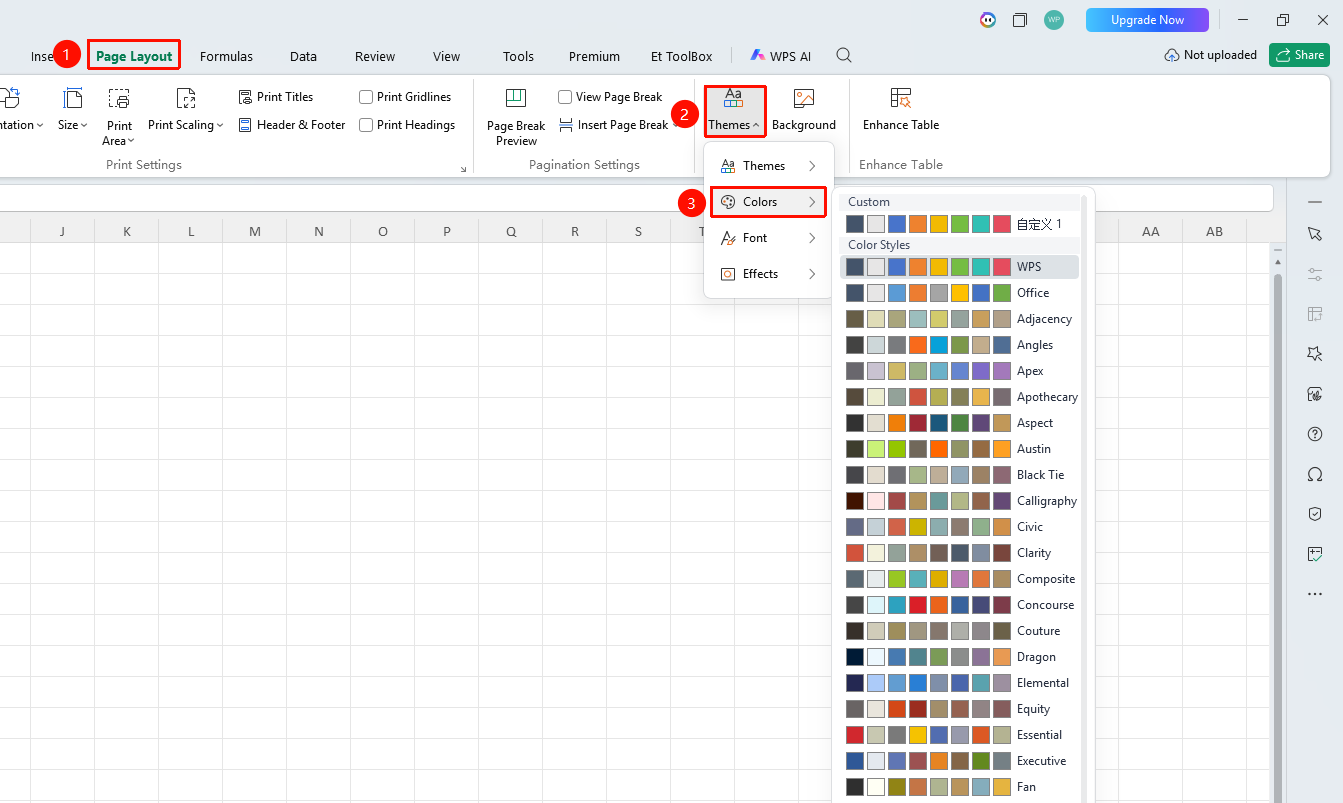The height and width of the screenshot is (803, 1343).
Task: Select the Office color scheme
Action: (x=960, y=293)
